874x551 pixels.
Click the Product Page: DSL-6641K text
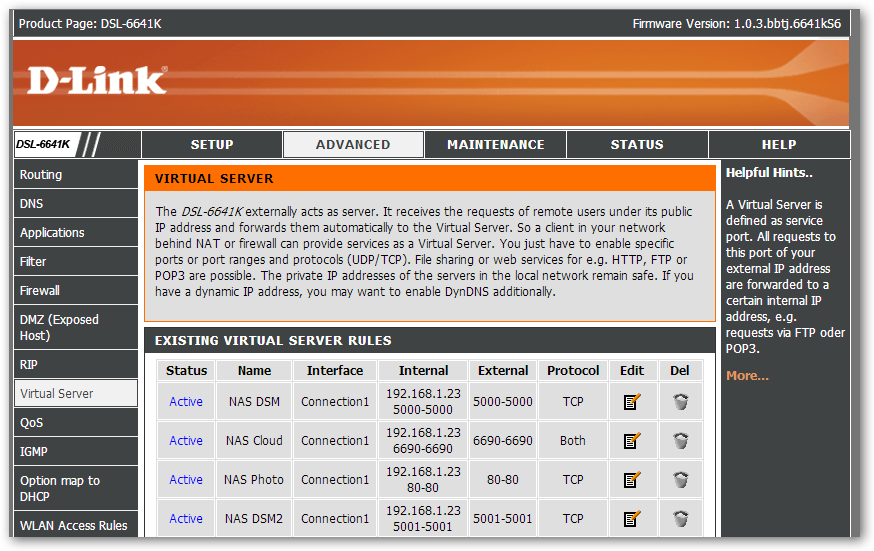[90, 24]
